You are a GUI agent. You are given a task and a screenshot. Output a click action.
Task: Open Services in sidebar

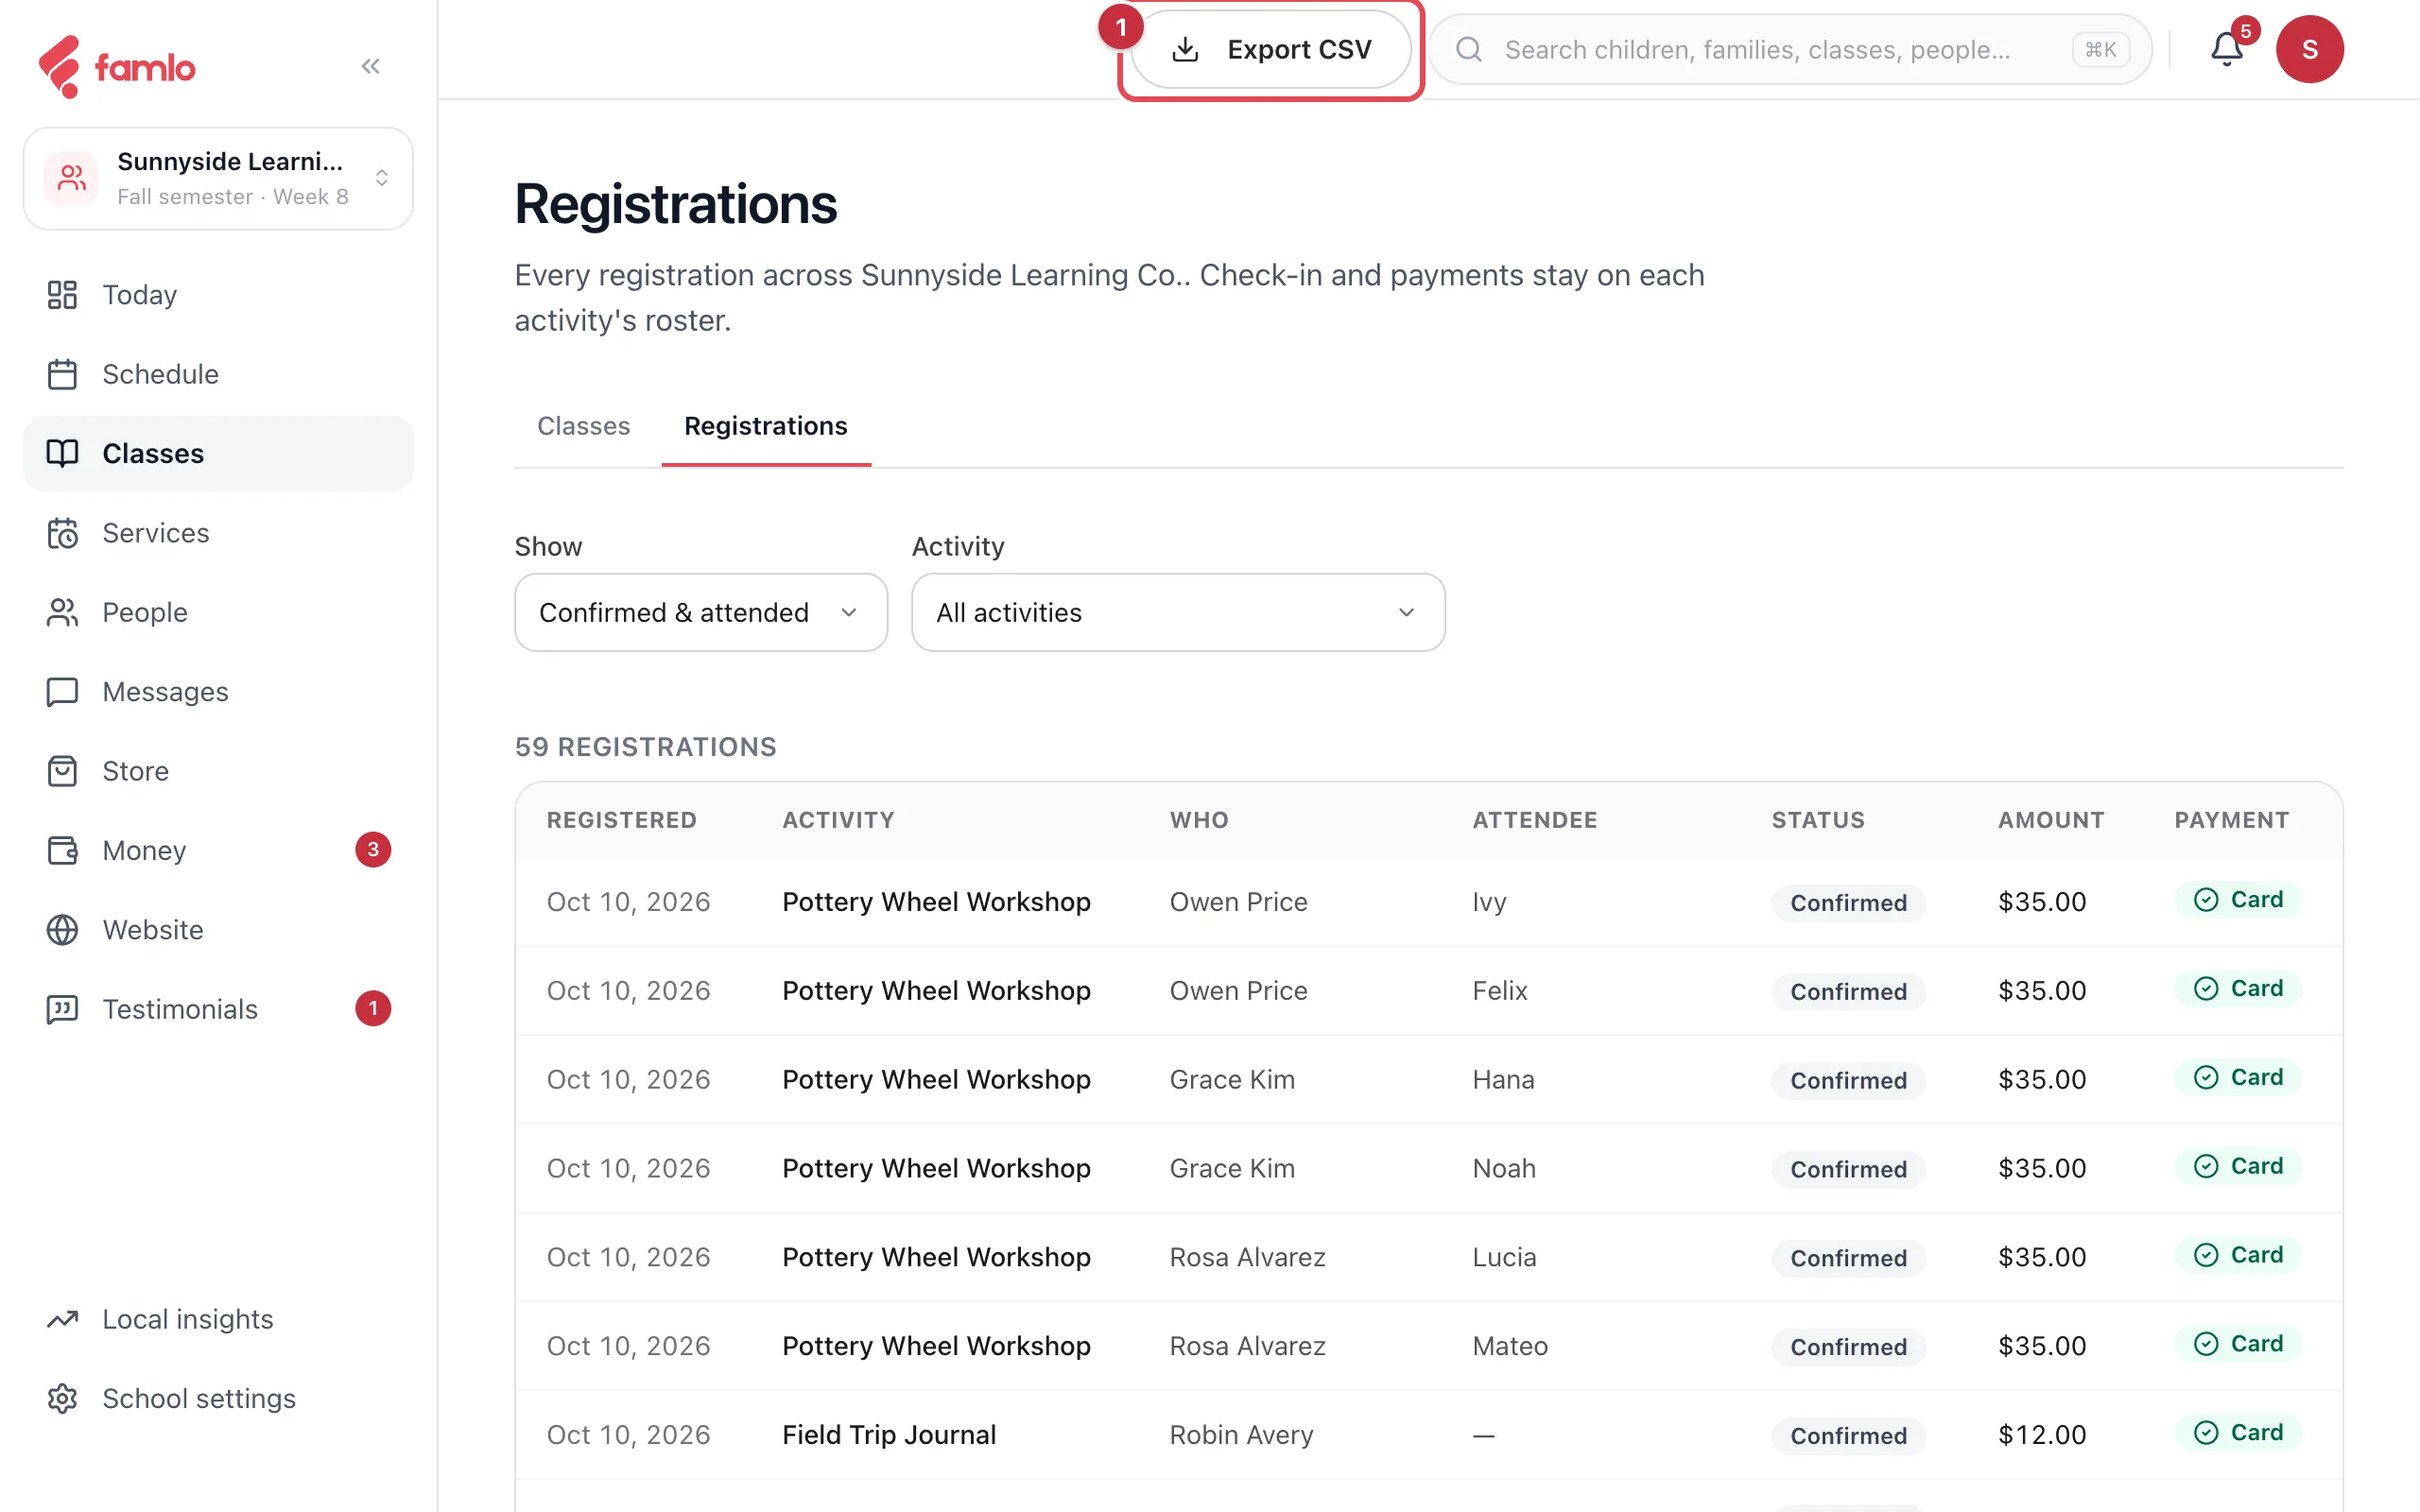coord(218,533)
